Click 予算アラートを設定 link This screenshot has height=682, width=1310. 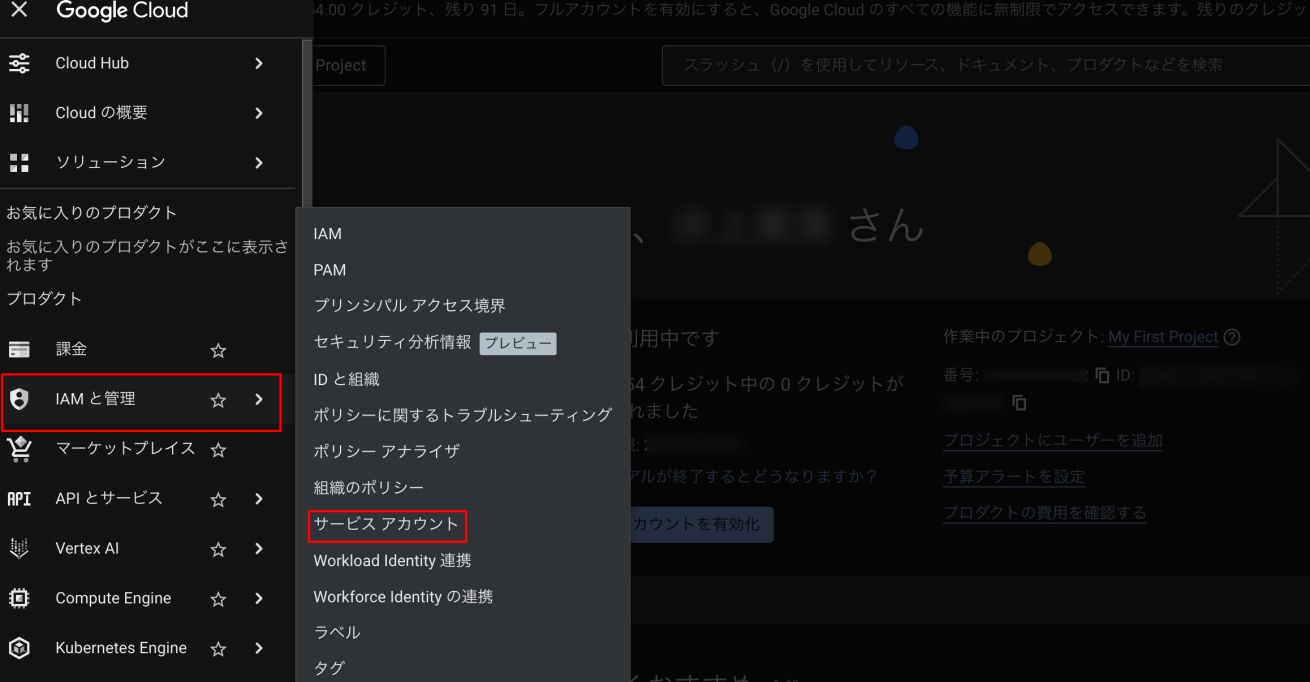tap(1013, 477)
